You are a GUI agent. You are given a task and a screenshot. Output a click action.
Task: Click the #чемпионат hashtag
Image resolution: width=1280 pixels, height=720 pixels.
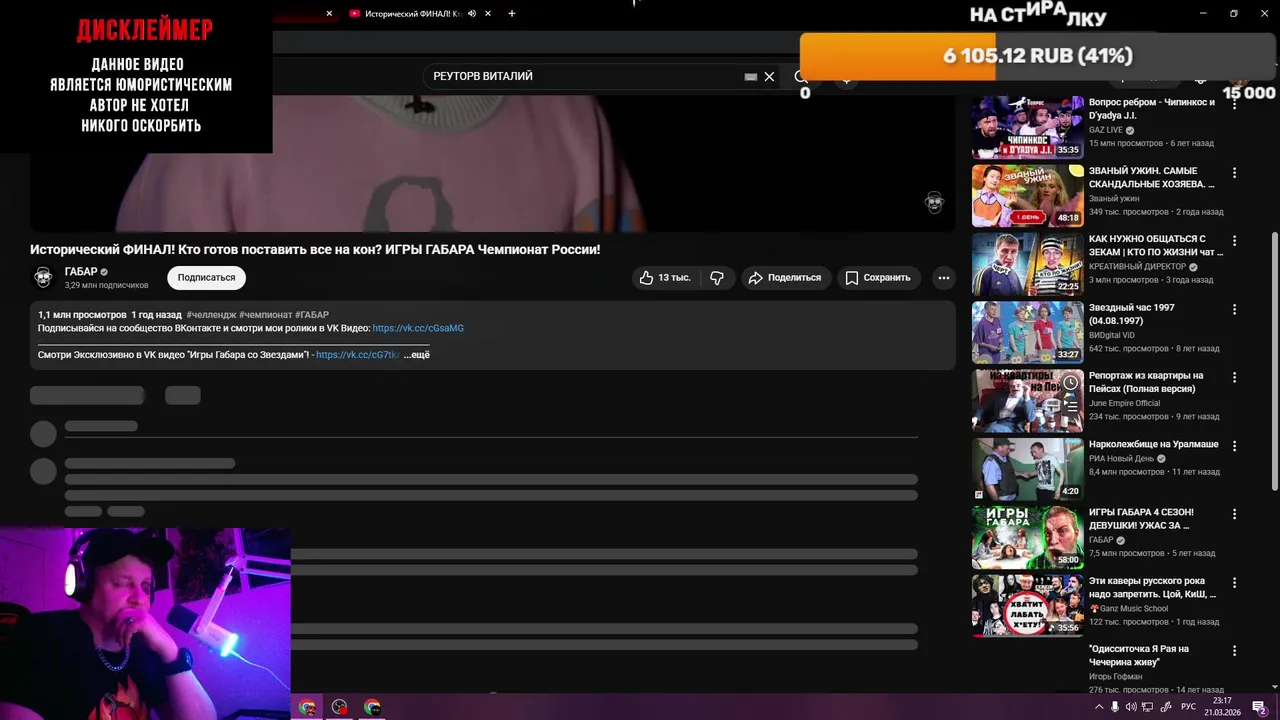[x=265, y=315]
